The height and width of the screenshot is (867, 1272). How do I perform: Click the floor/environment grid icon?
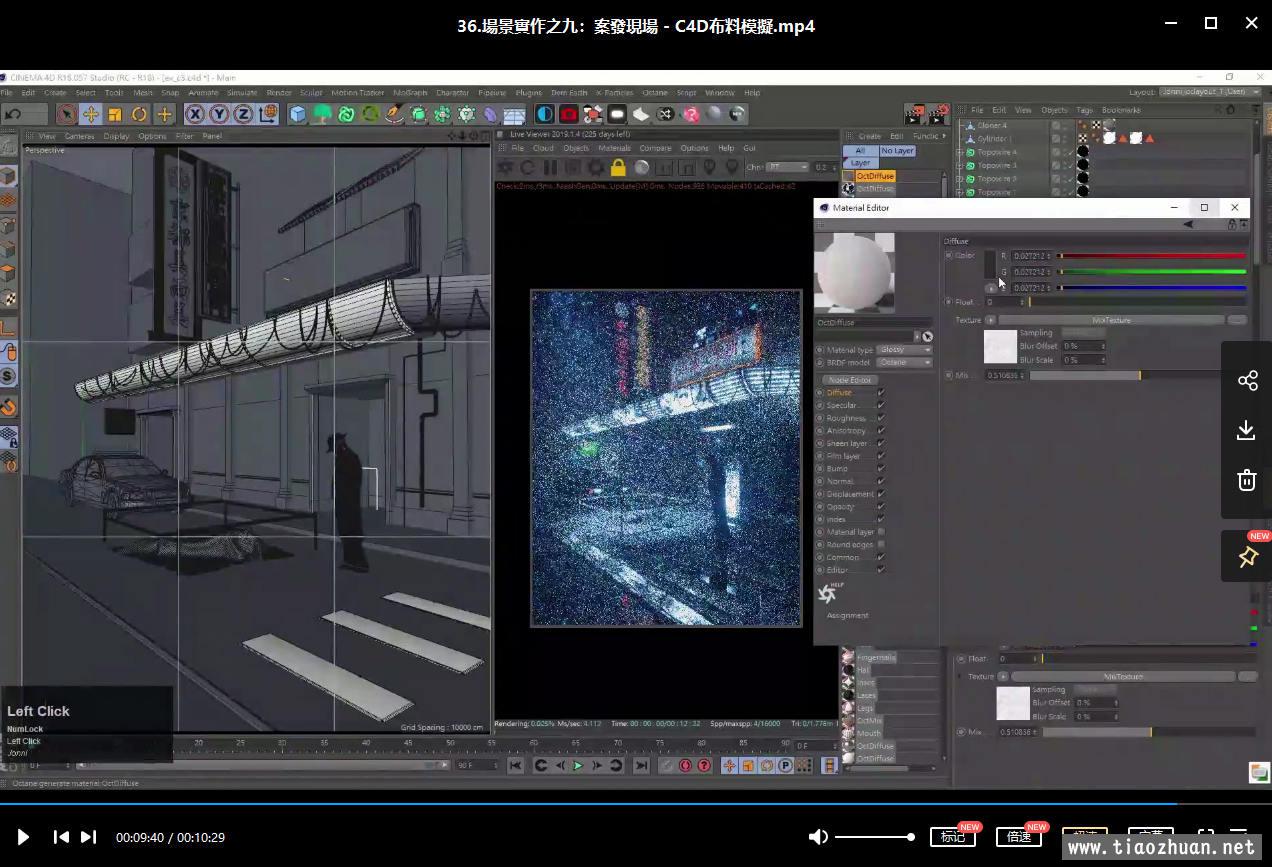click(x=514, y=114)
